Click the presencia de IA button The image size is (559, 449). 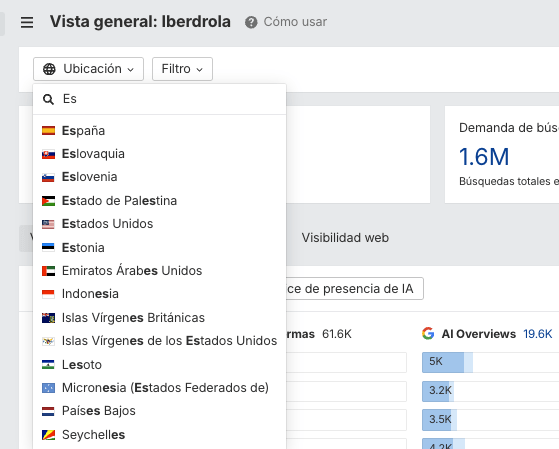(355, 289)
